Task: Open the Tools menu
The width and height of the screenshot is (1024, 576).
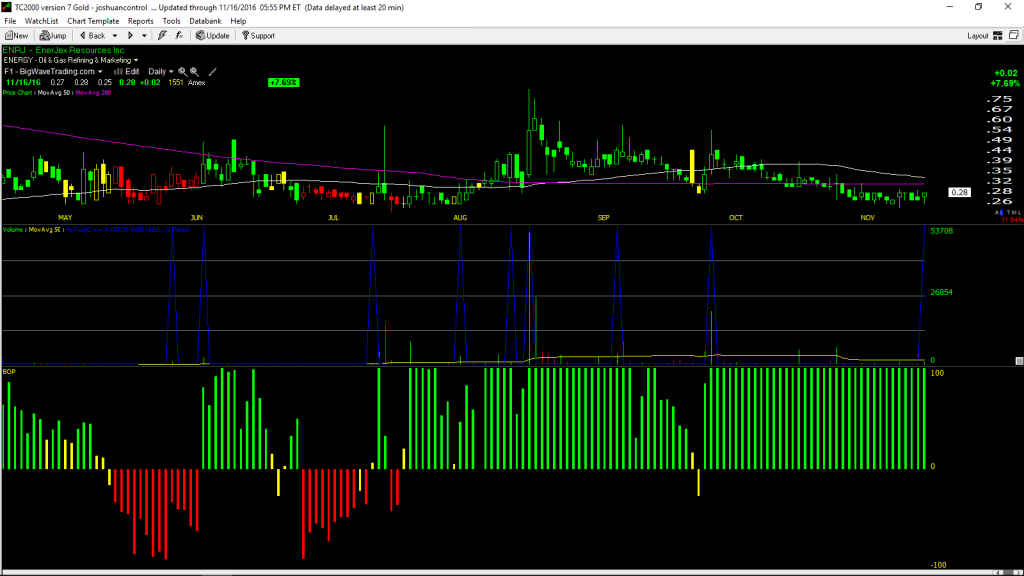Action: (171, 21)
